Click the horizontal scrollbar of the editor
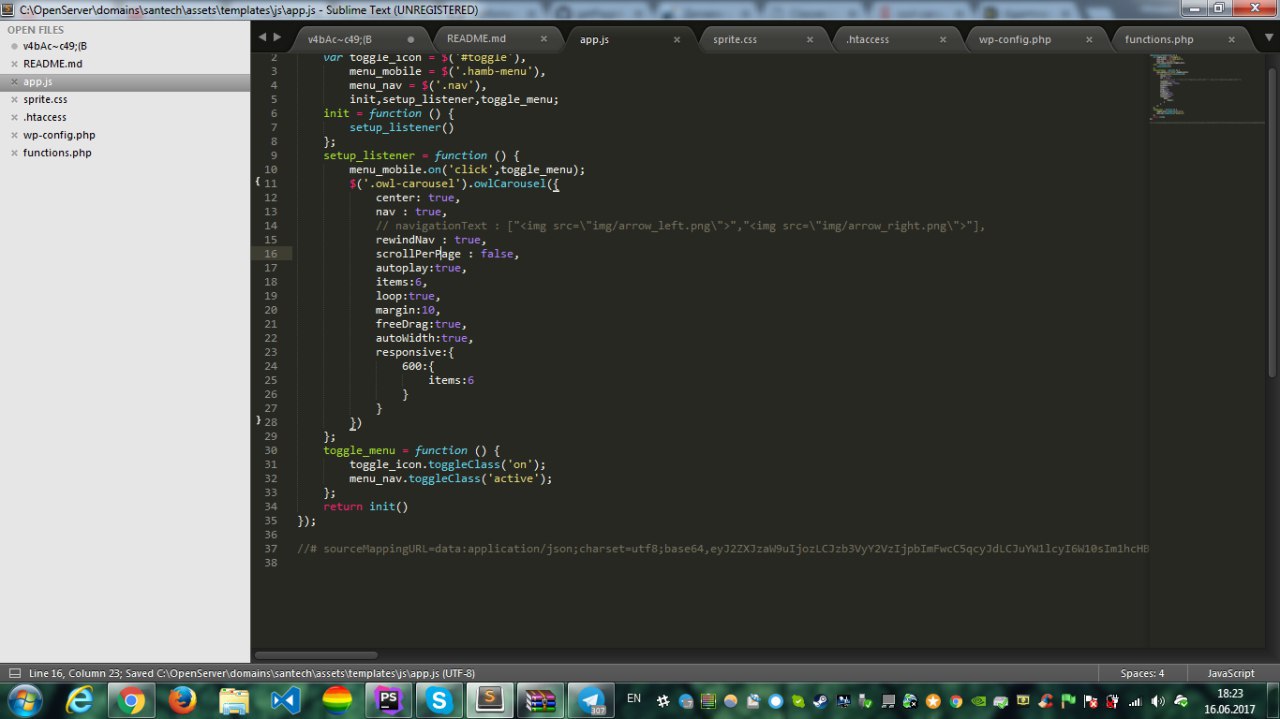 tap(316, 655)
